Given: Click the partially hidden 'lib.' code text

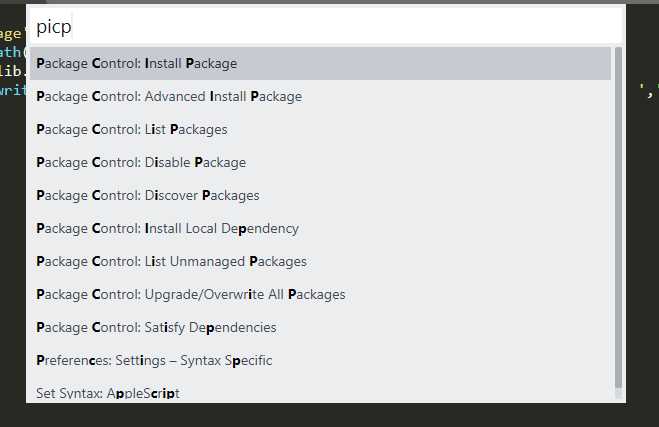Looking at the screenshot, I should (x=15, y=71).
